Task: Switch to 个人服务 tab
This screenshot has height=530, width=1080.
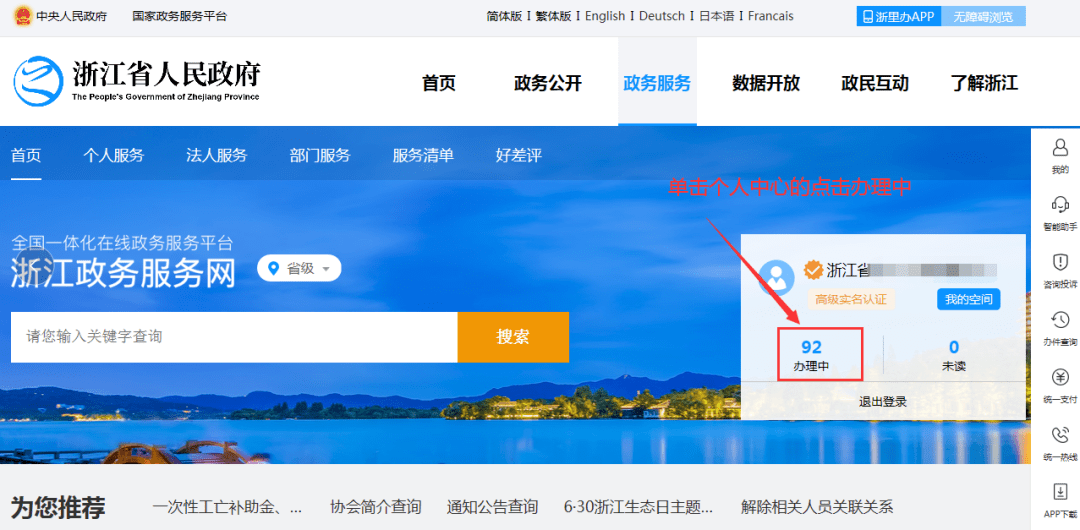Action: click(x=114, y=155)
